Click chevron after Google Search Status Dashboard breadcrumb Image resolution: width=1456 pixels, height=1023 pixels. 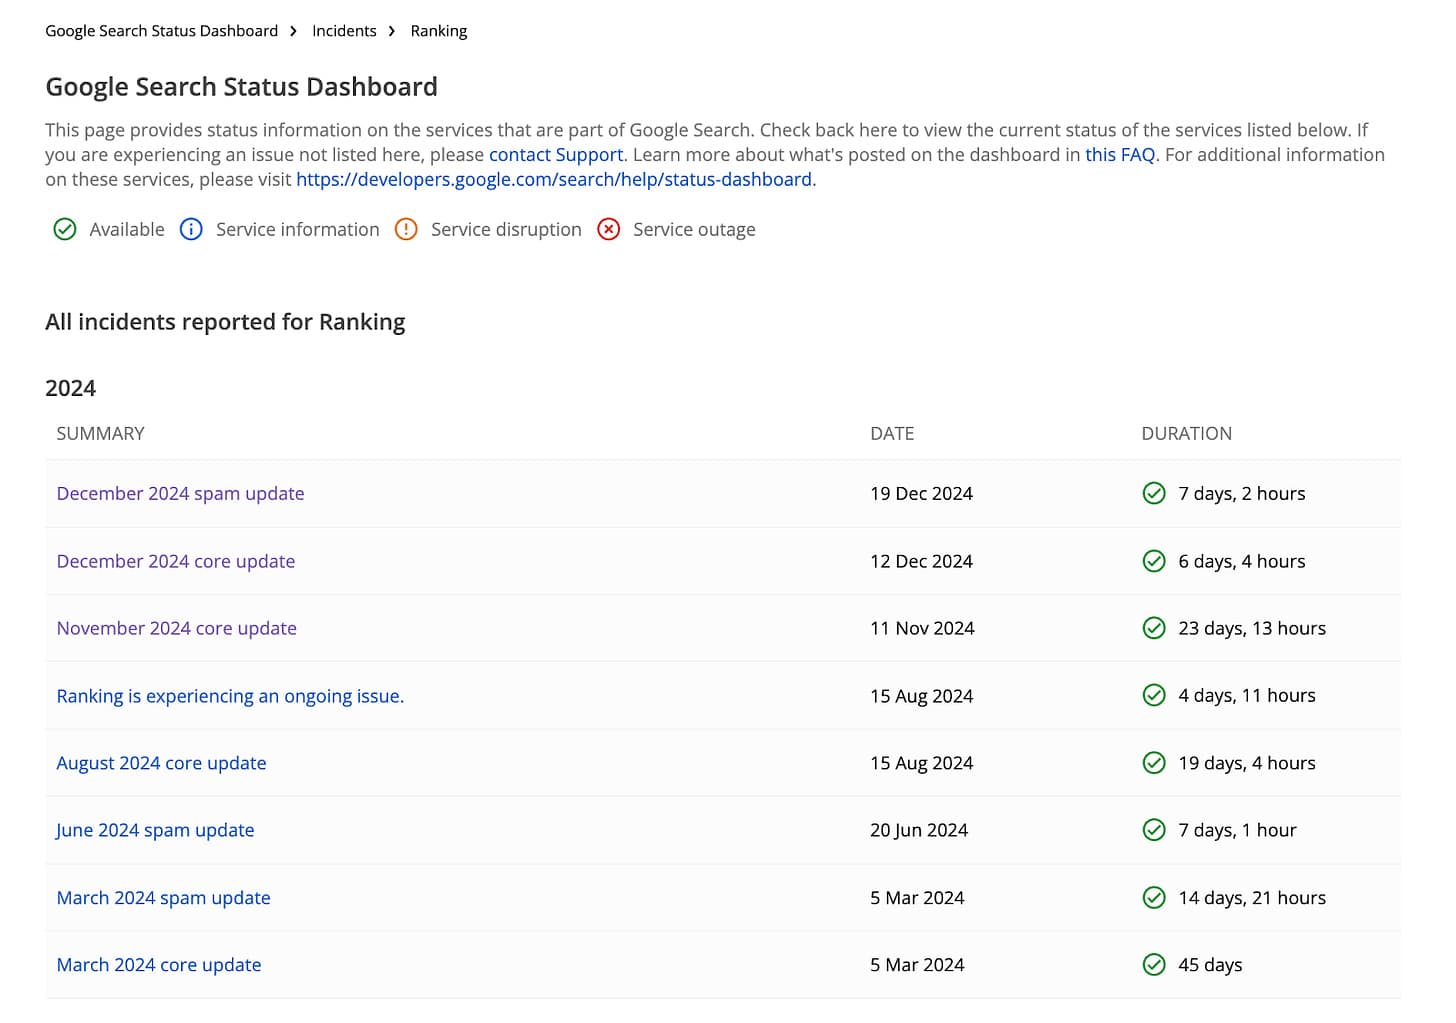click(x=293, y=32)
